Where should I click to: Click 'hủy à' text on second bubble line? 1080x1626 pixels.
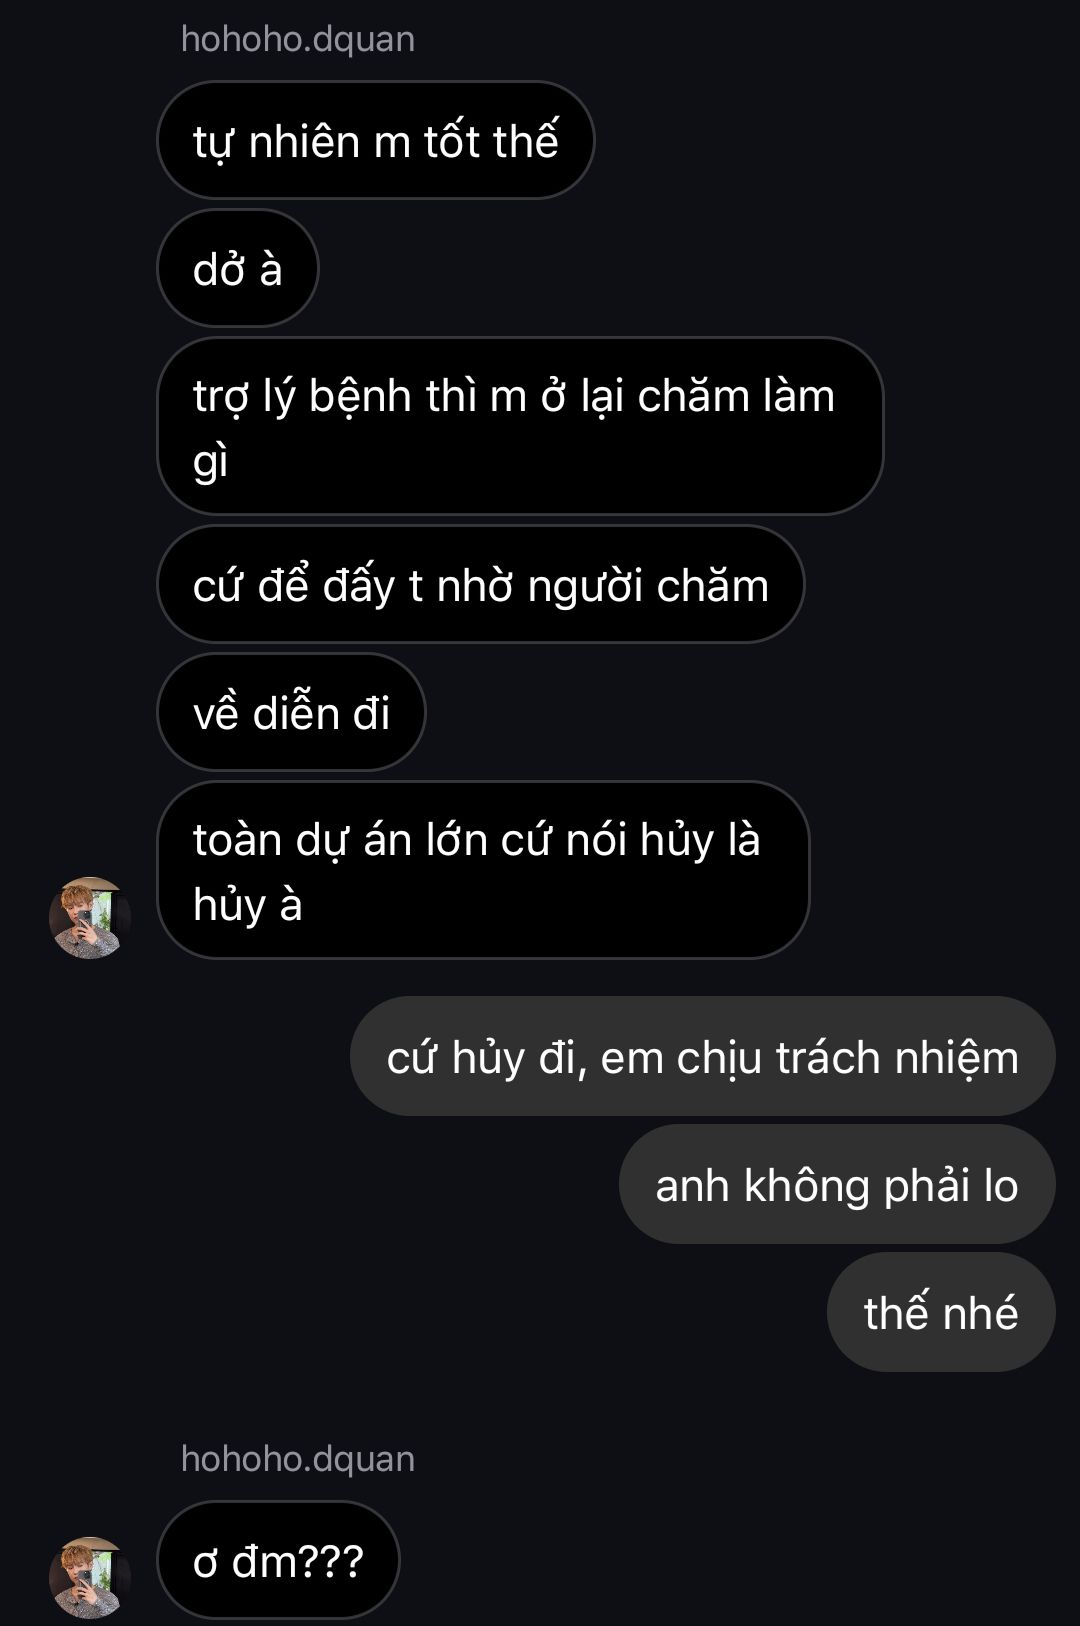pos(247,905)
